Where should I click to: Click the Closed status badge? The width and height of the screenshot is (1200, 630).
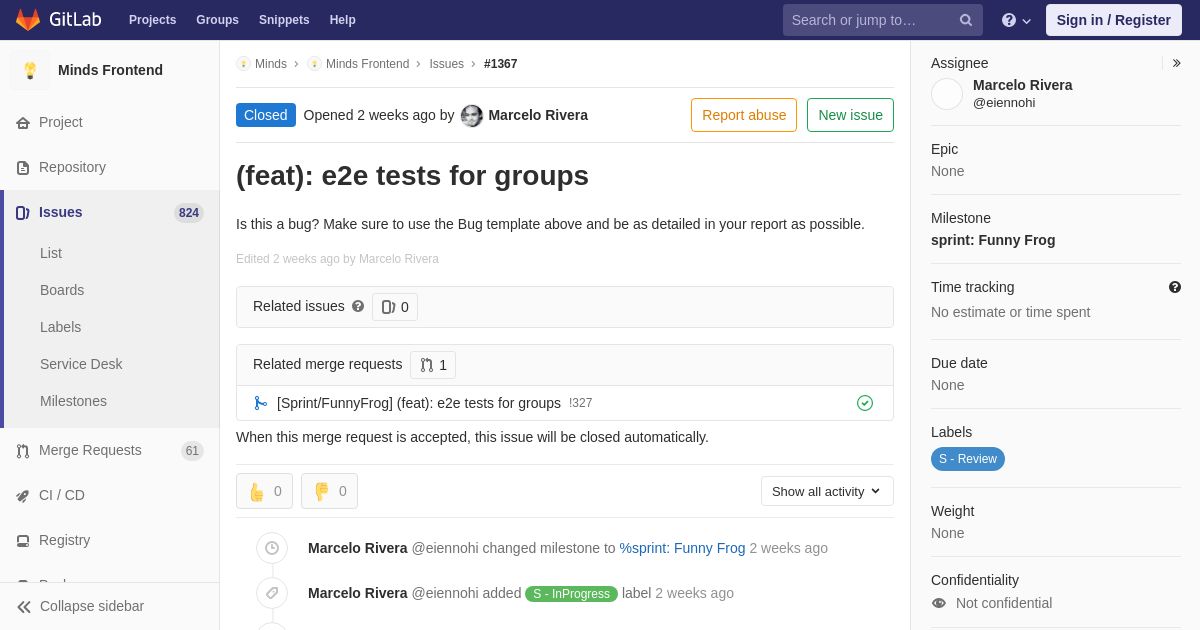(266, 115)
